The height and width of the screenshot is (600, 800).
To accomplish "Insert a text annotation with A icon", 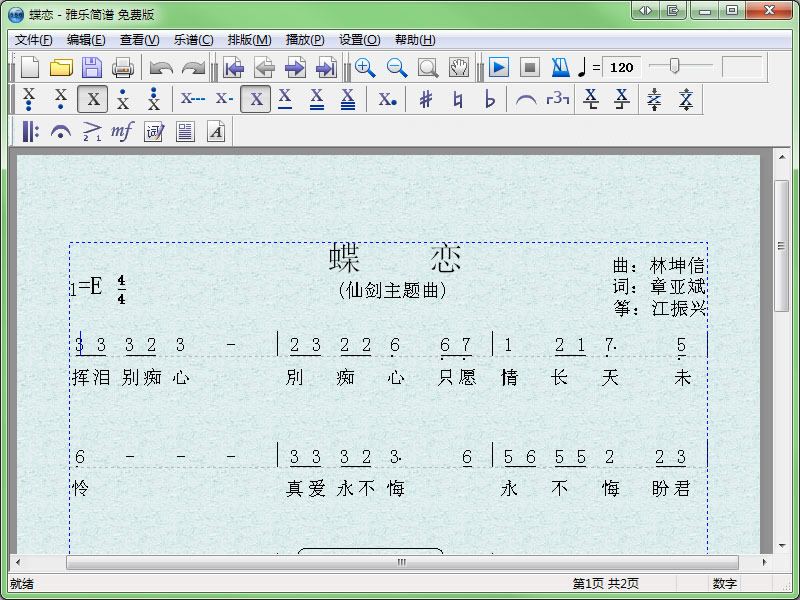I will 216,132.
